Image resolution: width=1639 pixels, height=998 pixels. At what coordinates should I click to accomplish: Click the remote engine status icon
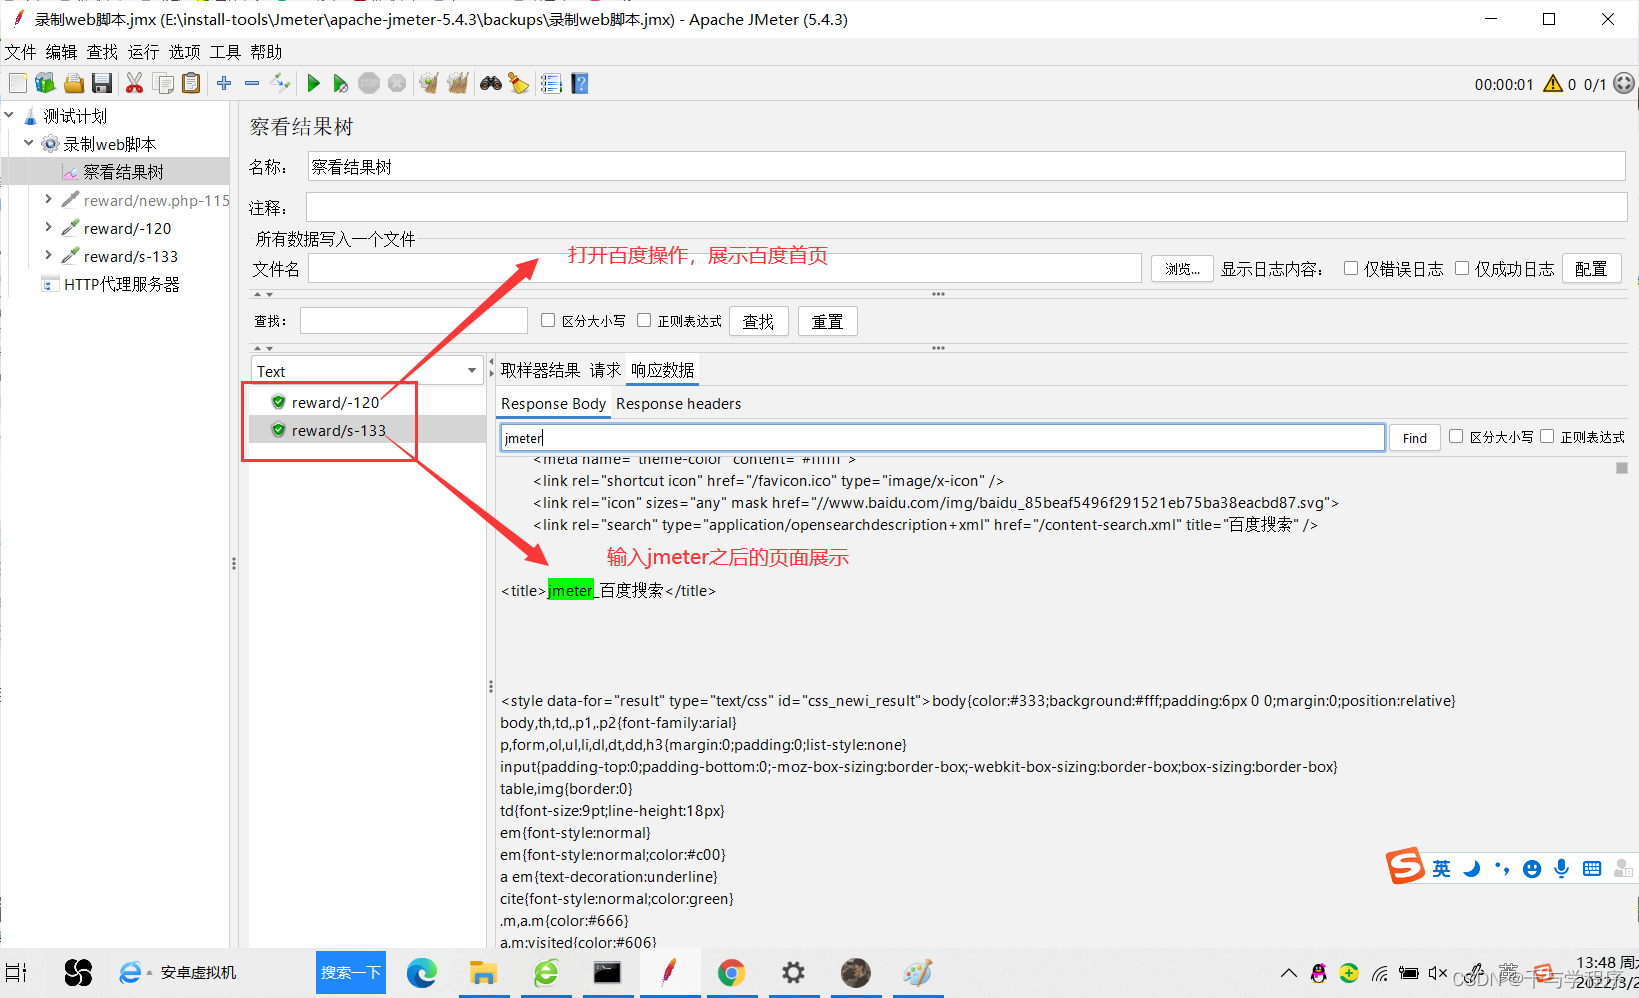point(1624,84)
